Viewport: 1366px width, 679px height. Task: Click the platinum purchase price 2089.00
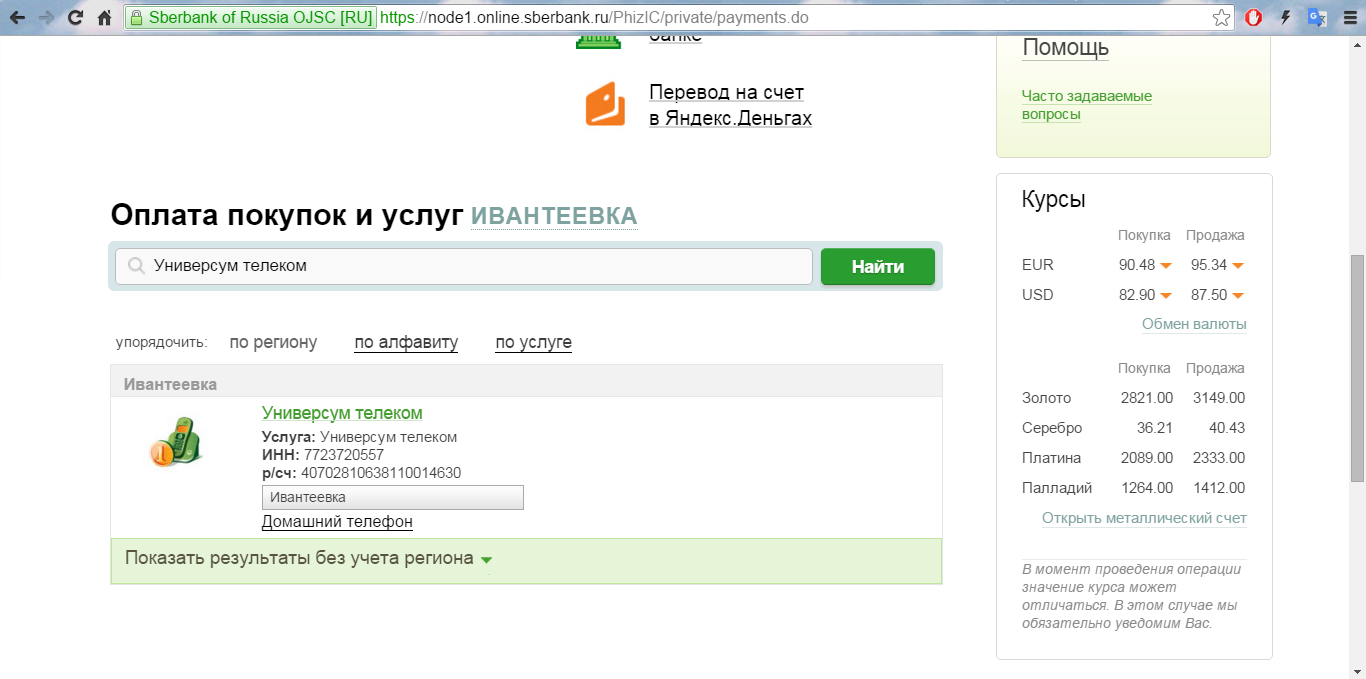(1147, 458)
